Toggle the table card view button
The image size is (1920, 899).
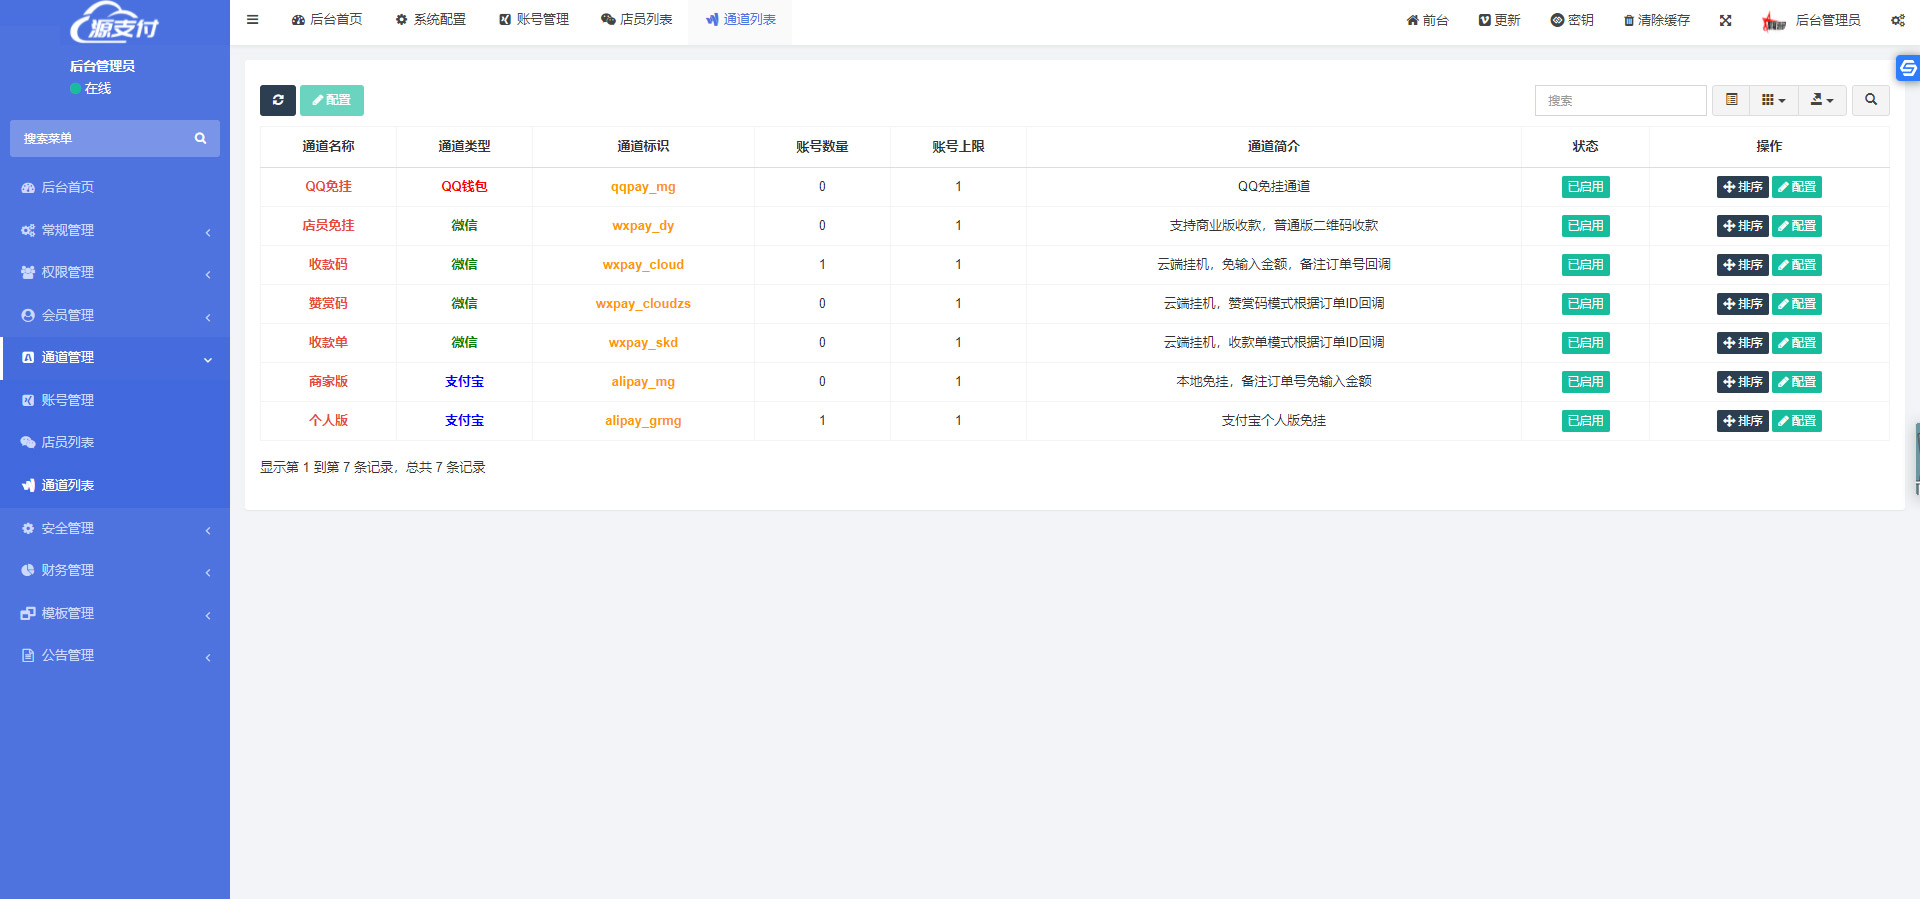(x=1731, y=100)
